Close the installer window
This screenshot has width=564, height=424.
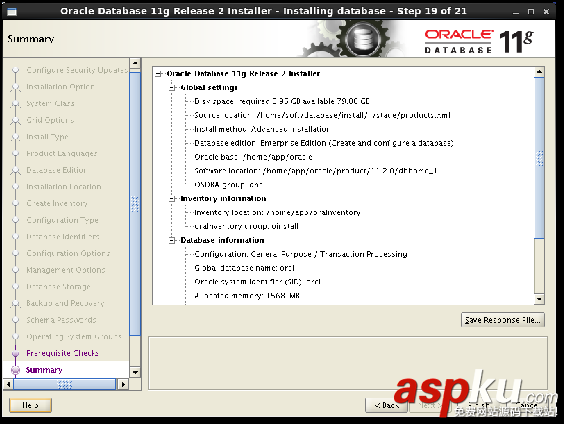pyautogui.click(x=546, y=12)
